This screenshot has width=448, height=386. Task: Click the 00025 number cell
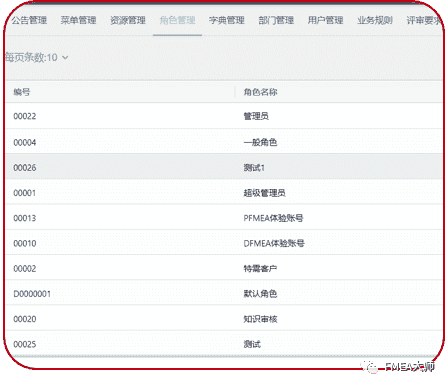coord(25,344)
